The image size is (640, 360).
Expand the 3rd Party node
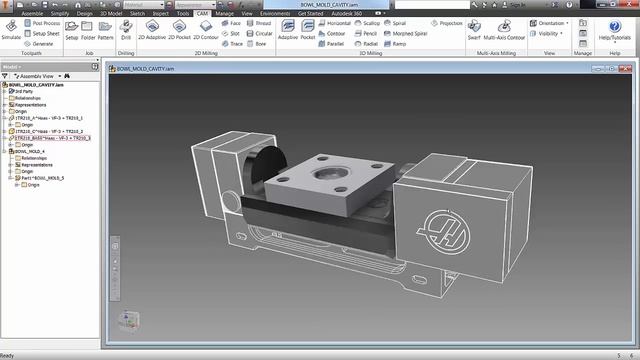click(4, 91)
